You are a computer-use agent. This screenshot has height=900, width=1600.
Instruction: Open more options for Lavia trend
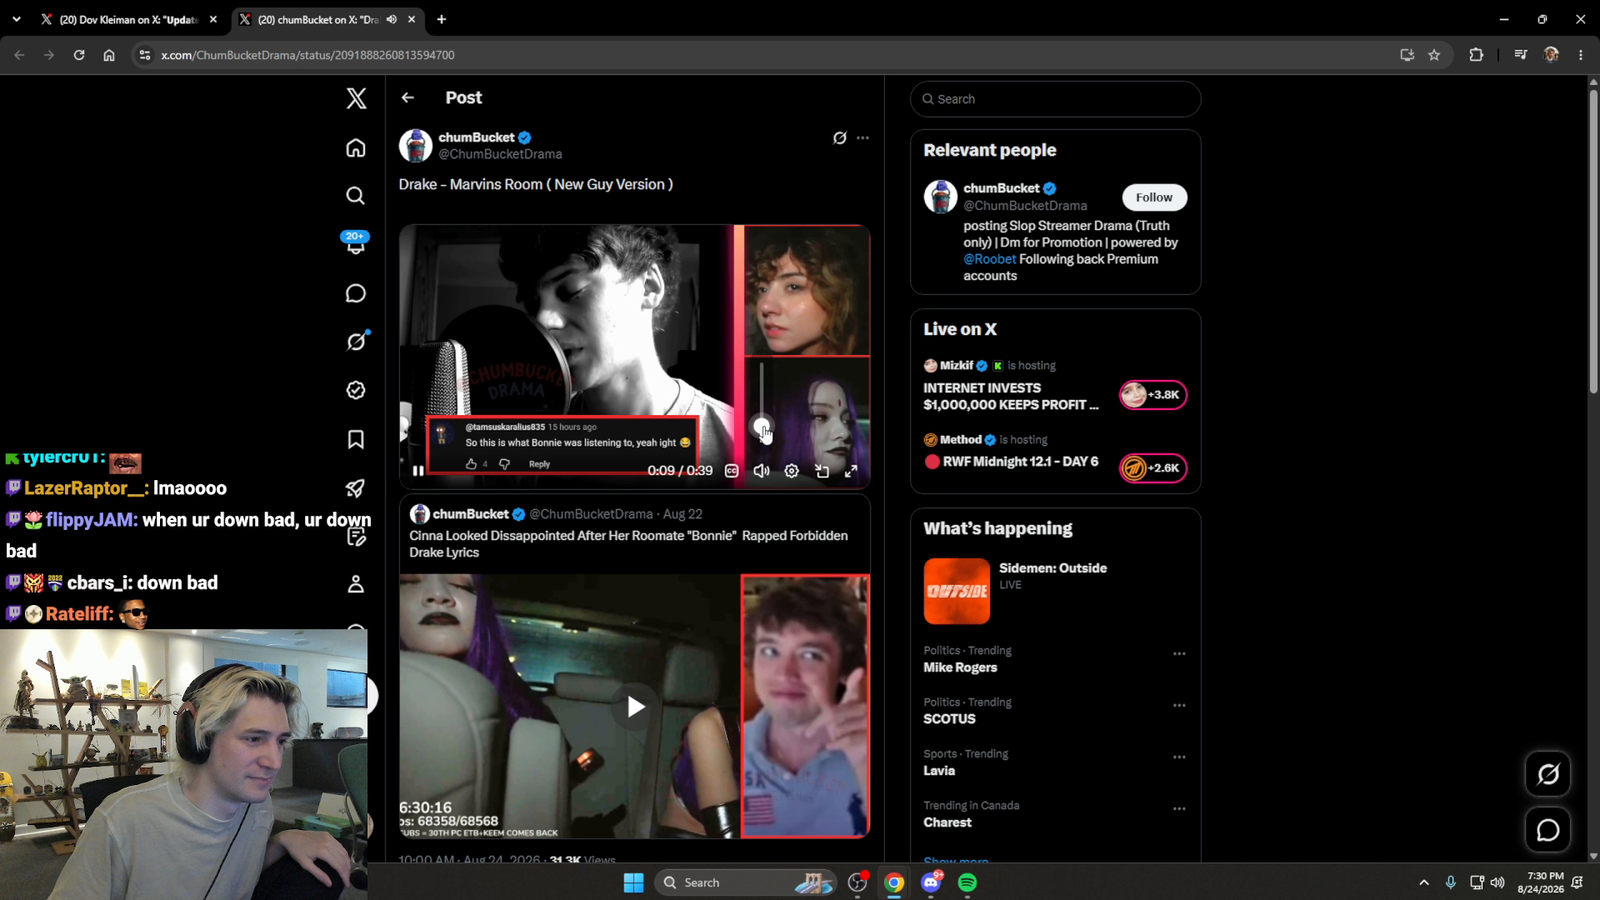(1179, 757)
